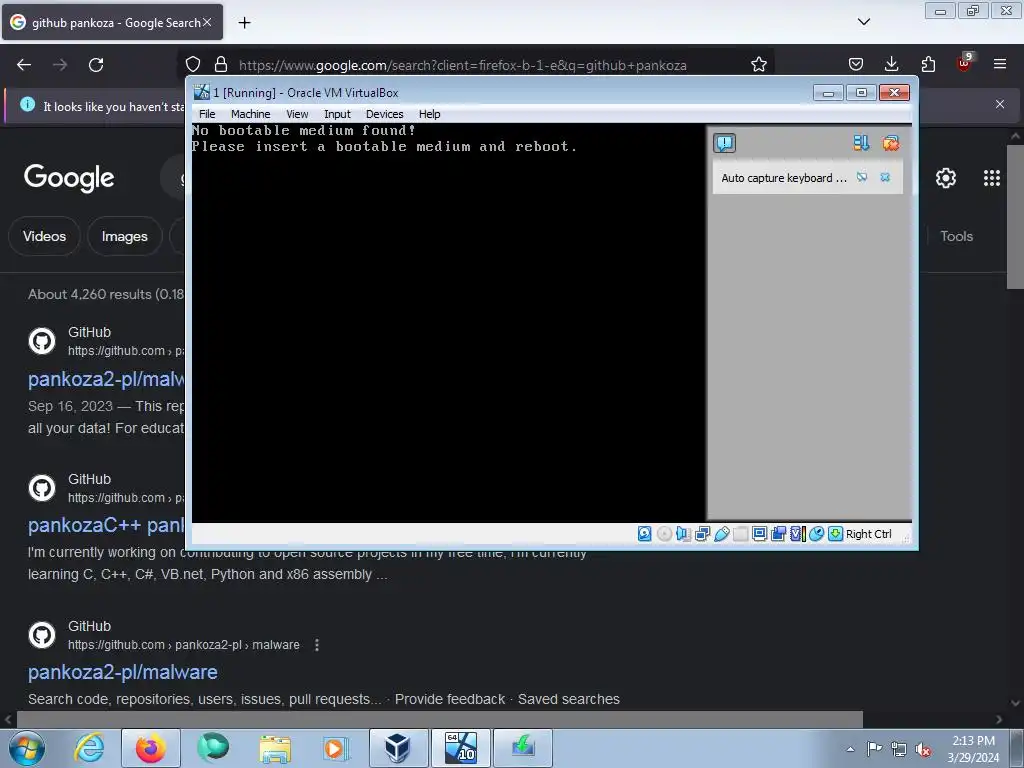Click the optical disk indicator in VirtualBox

click(x=664, y=534)
